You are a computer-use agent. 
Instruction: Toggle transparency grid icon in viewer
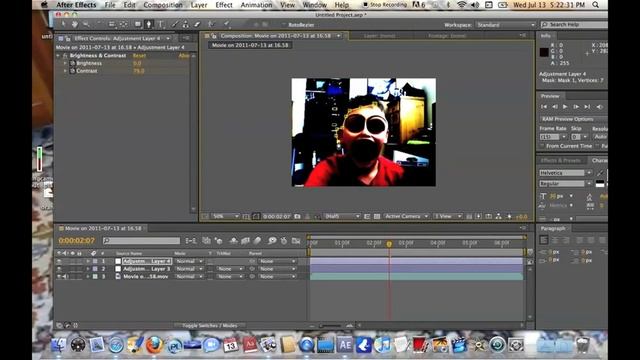coord(377,216)
